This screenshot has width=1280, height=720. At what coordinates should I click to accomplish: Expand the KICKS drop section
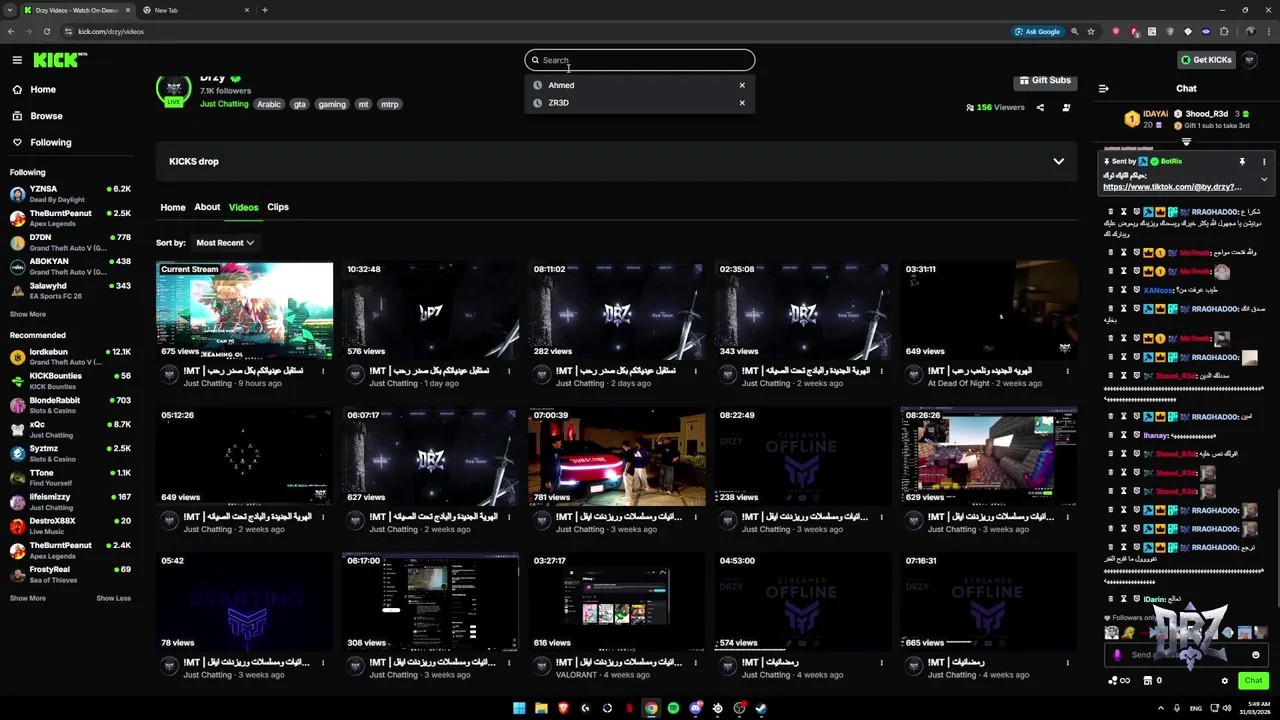[1058, 161]
